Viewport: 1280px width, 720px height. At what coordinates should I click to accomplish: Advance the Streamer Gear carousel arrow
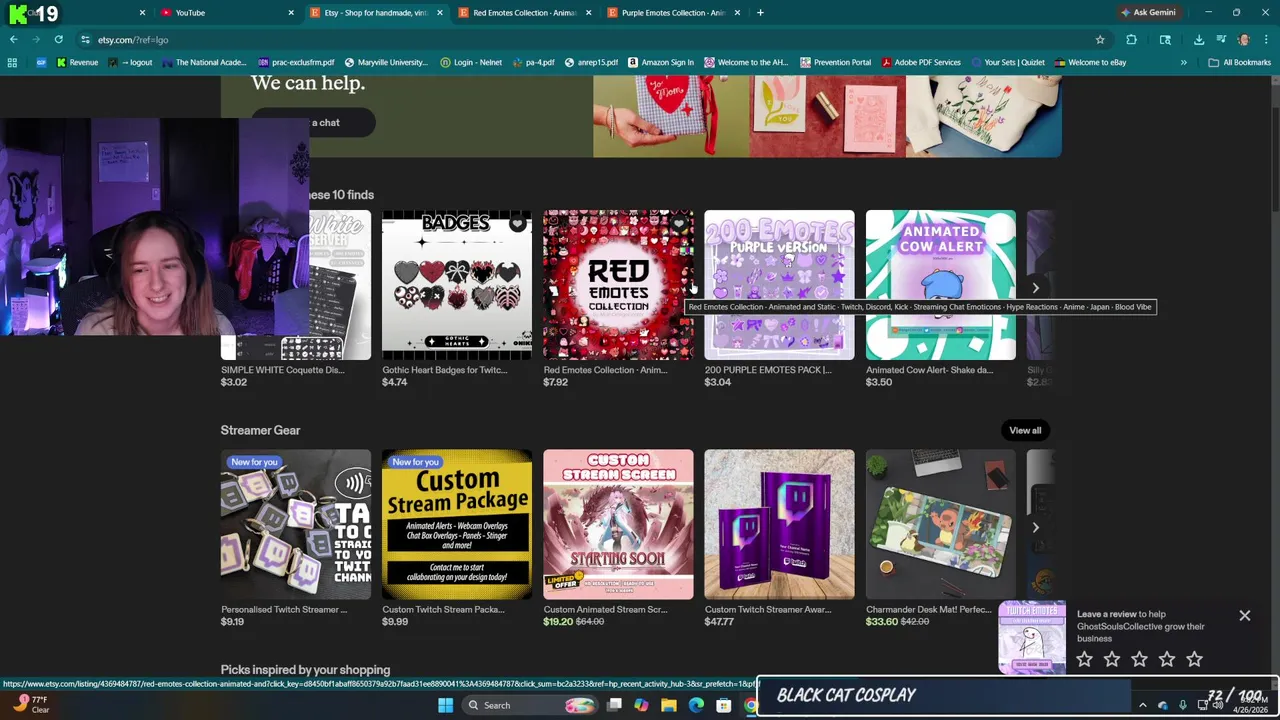click(x=1035, y=527)
